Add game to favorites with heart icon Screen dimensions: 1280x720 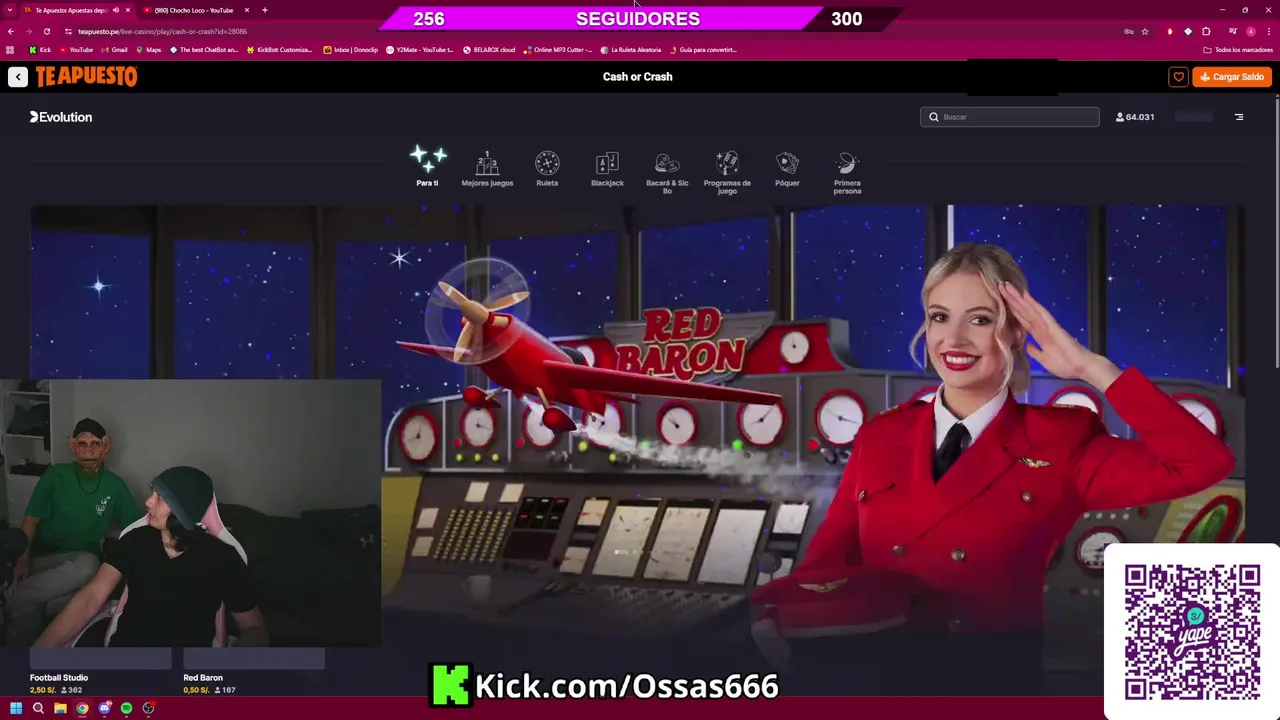1178,77
